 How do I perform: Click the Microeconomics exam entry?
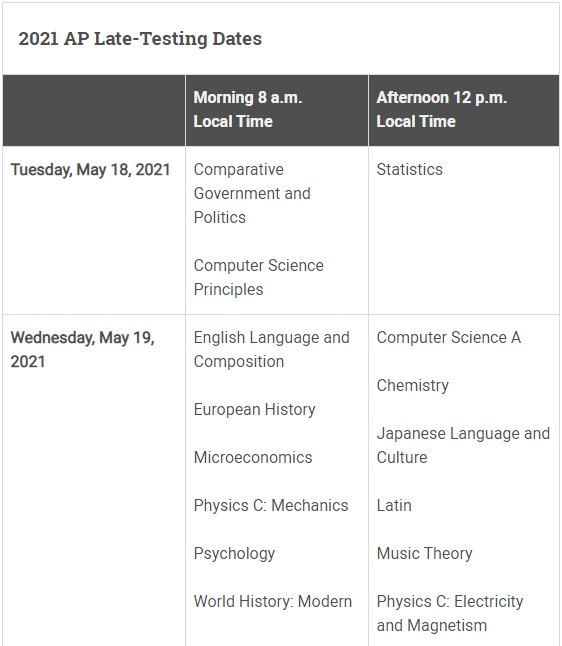(253, 457)
